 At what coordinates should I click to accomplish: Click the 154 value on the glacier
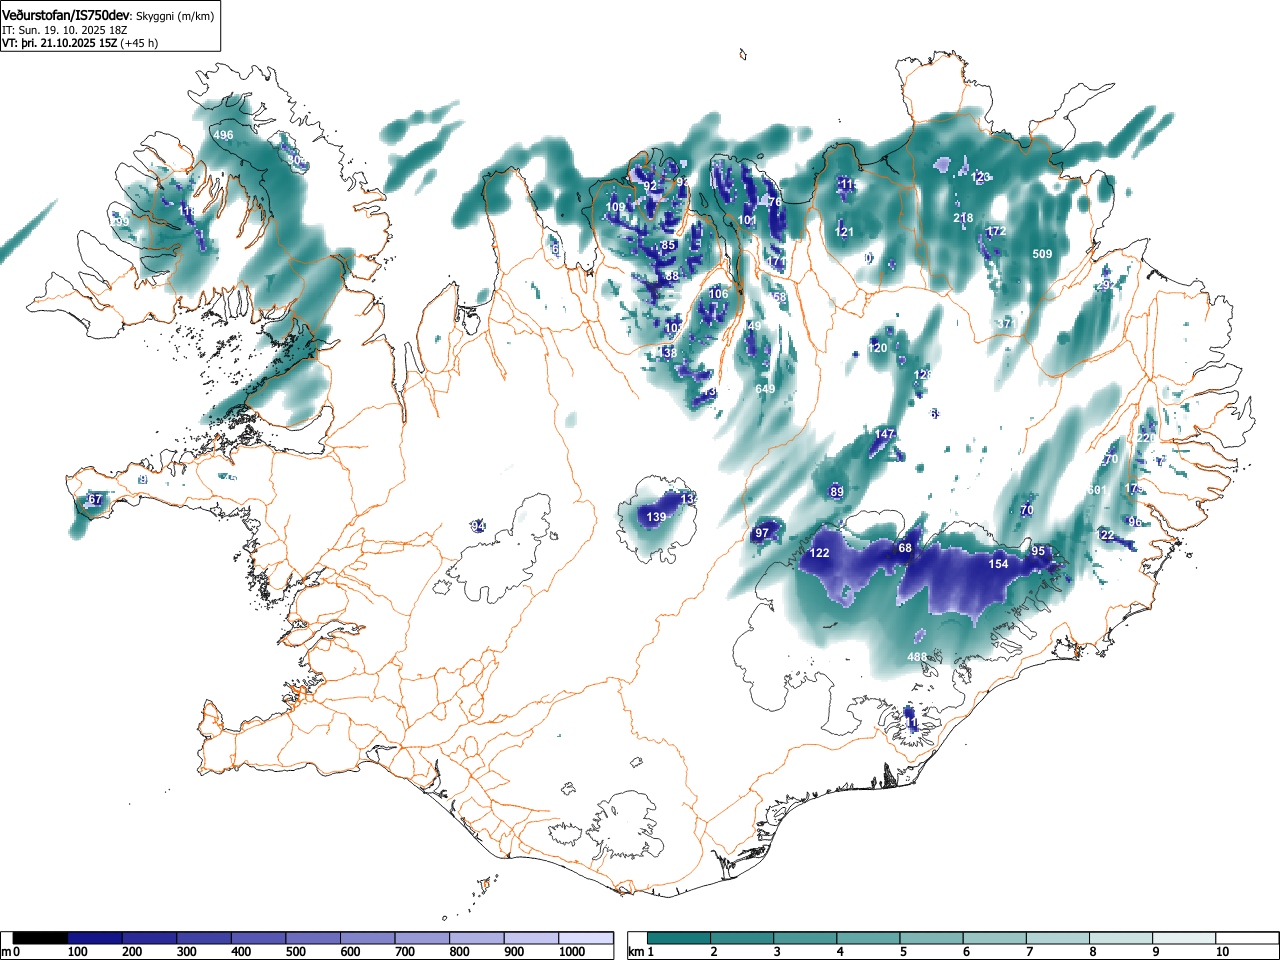click(x=998, y=564)
